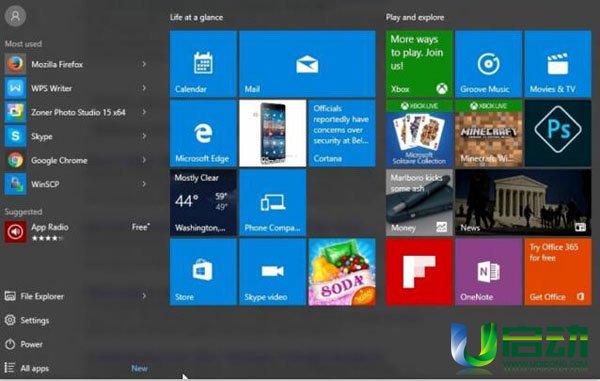Open the Calendar tile

click(x=203, y=64)
